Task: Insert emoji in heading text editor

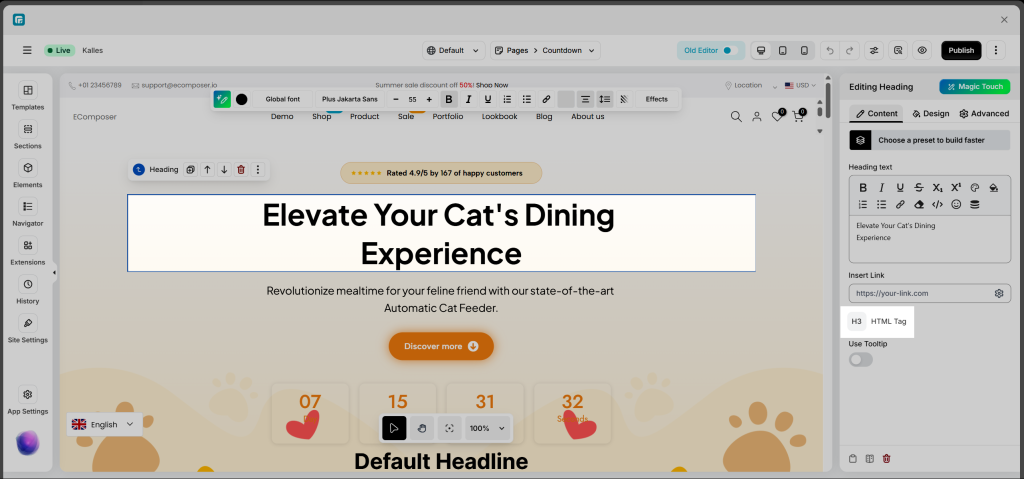Action: [x=956, y=204]
